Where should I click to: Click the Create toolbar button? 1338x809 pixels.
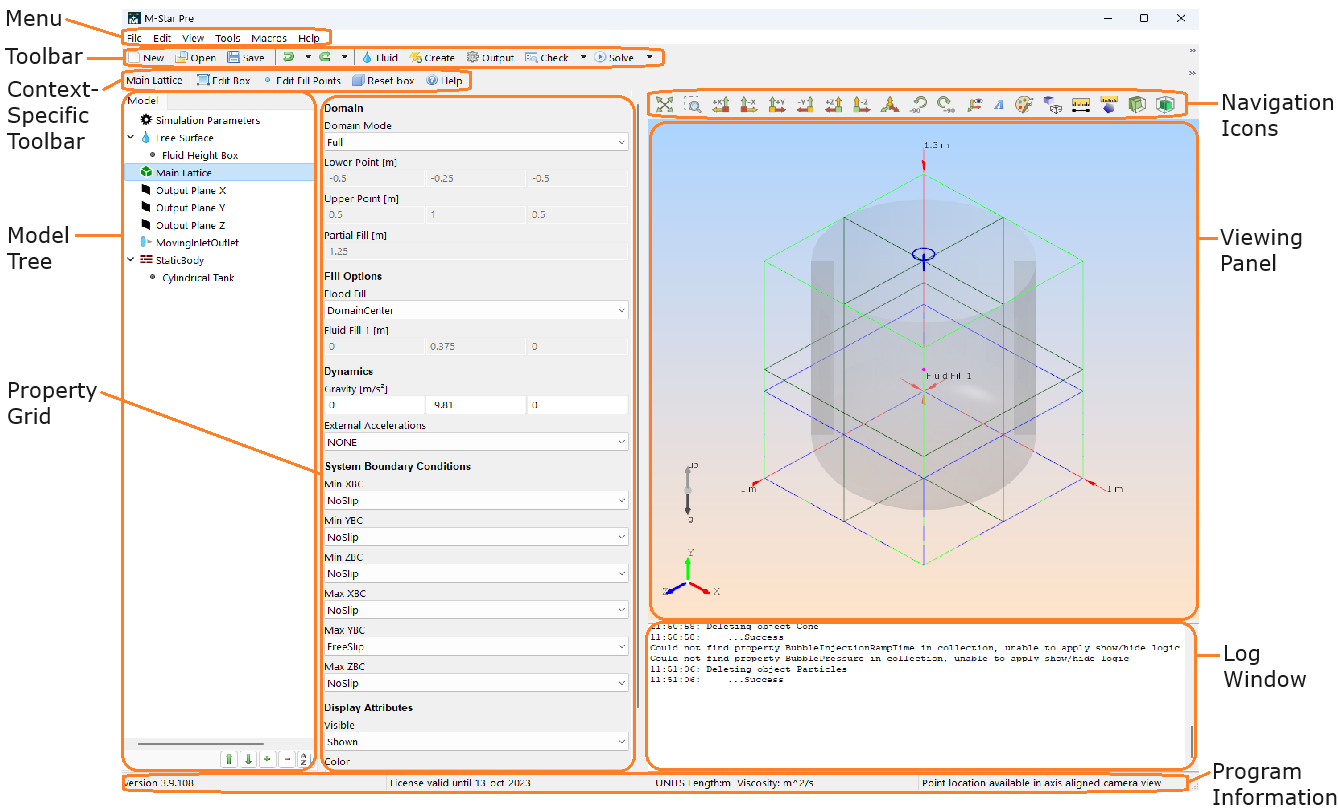(x=432, y=58)
